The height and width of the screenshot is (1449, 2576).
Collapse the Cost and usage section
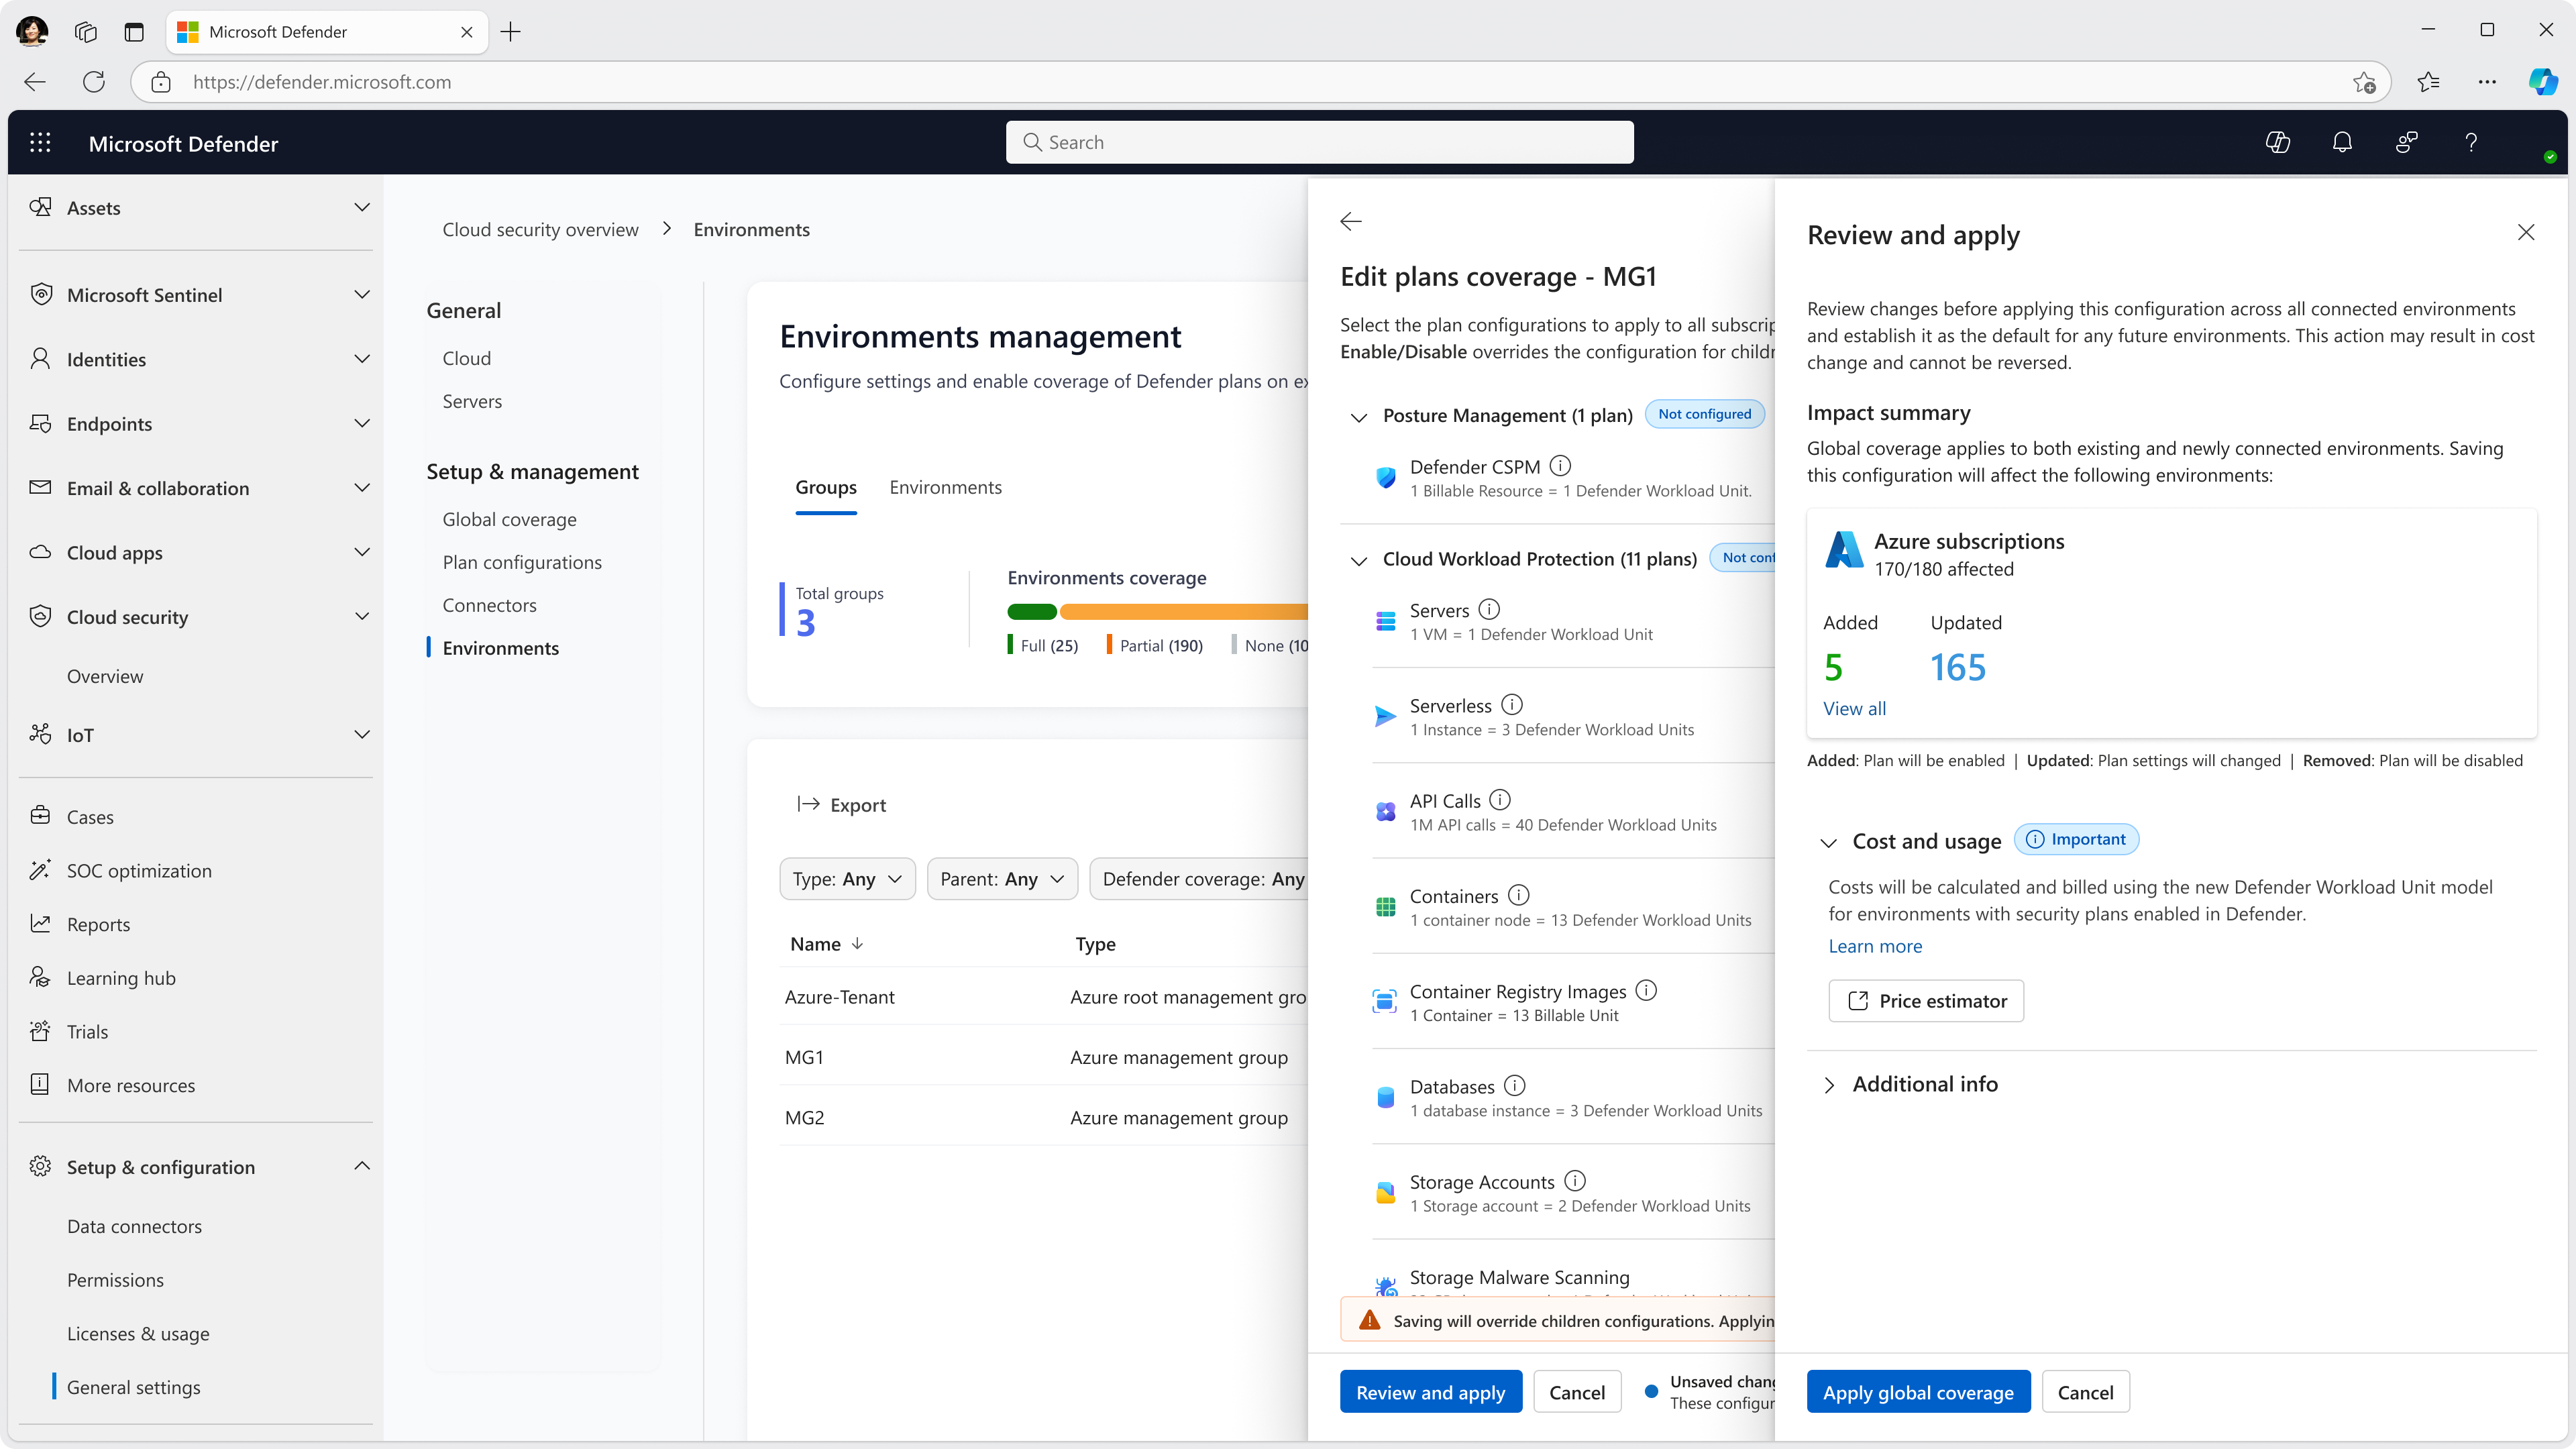[x=1829, y=842]
